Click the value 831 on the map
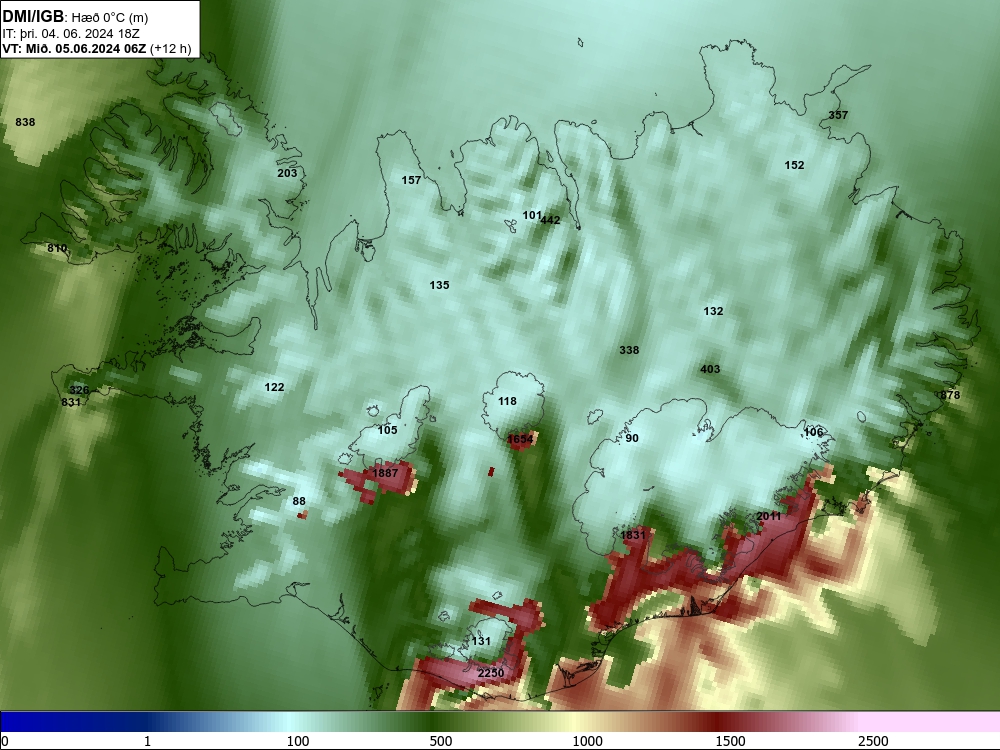1000x750 pixels. (71, 402)
